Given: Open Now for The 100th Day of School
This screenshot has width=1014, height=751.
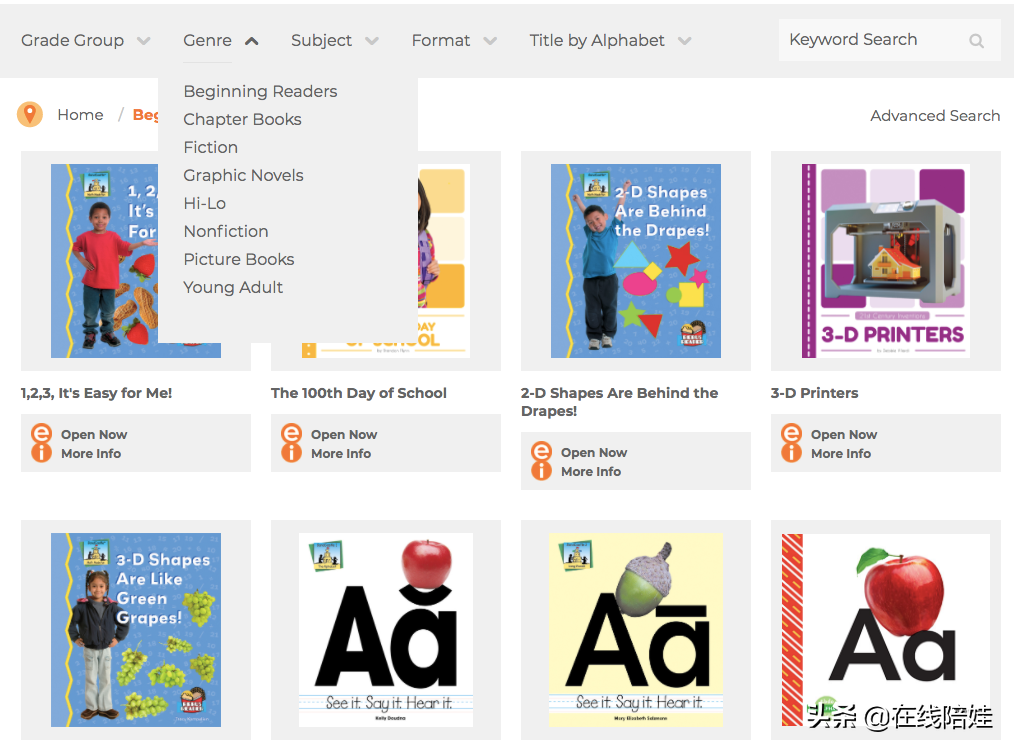Looking at the screenshot, I should (344, 435).
